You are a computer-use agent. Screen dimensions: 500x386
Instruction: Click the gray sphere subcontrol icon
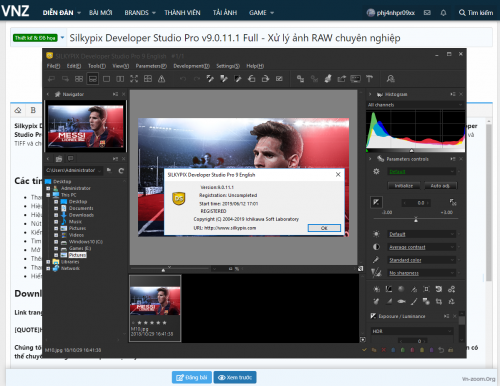[401, 289]
